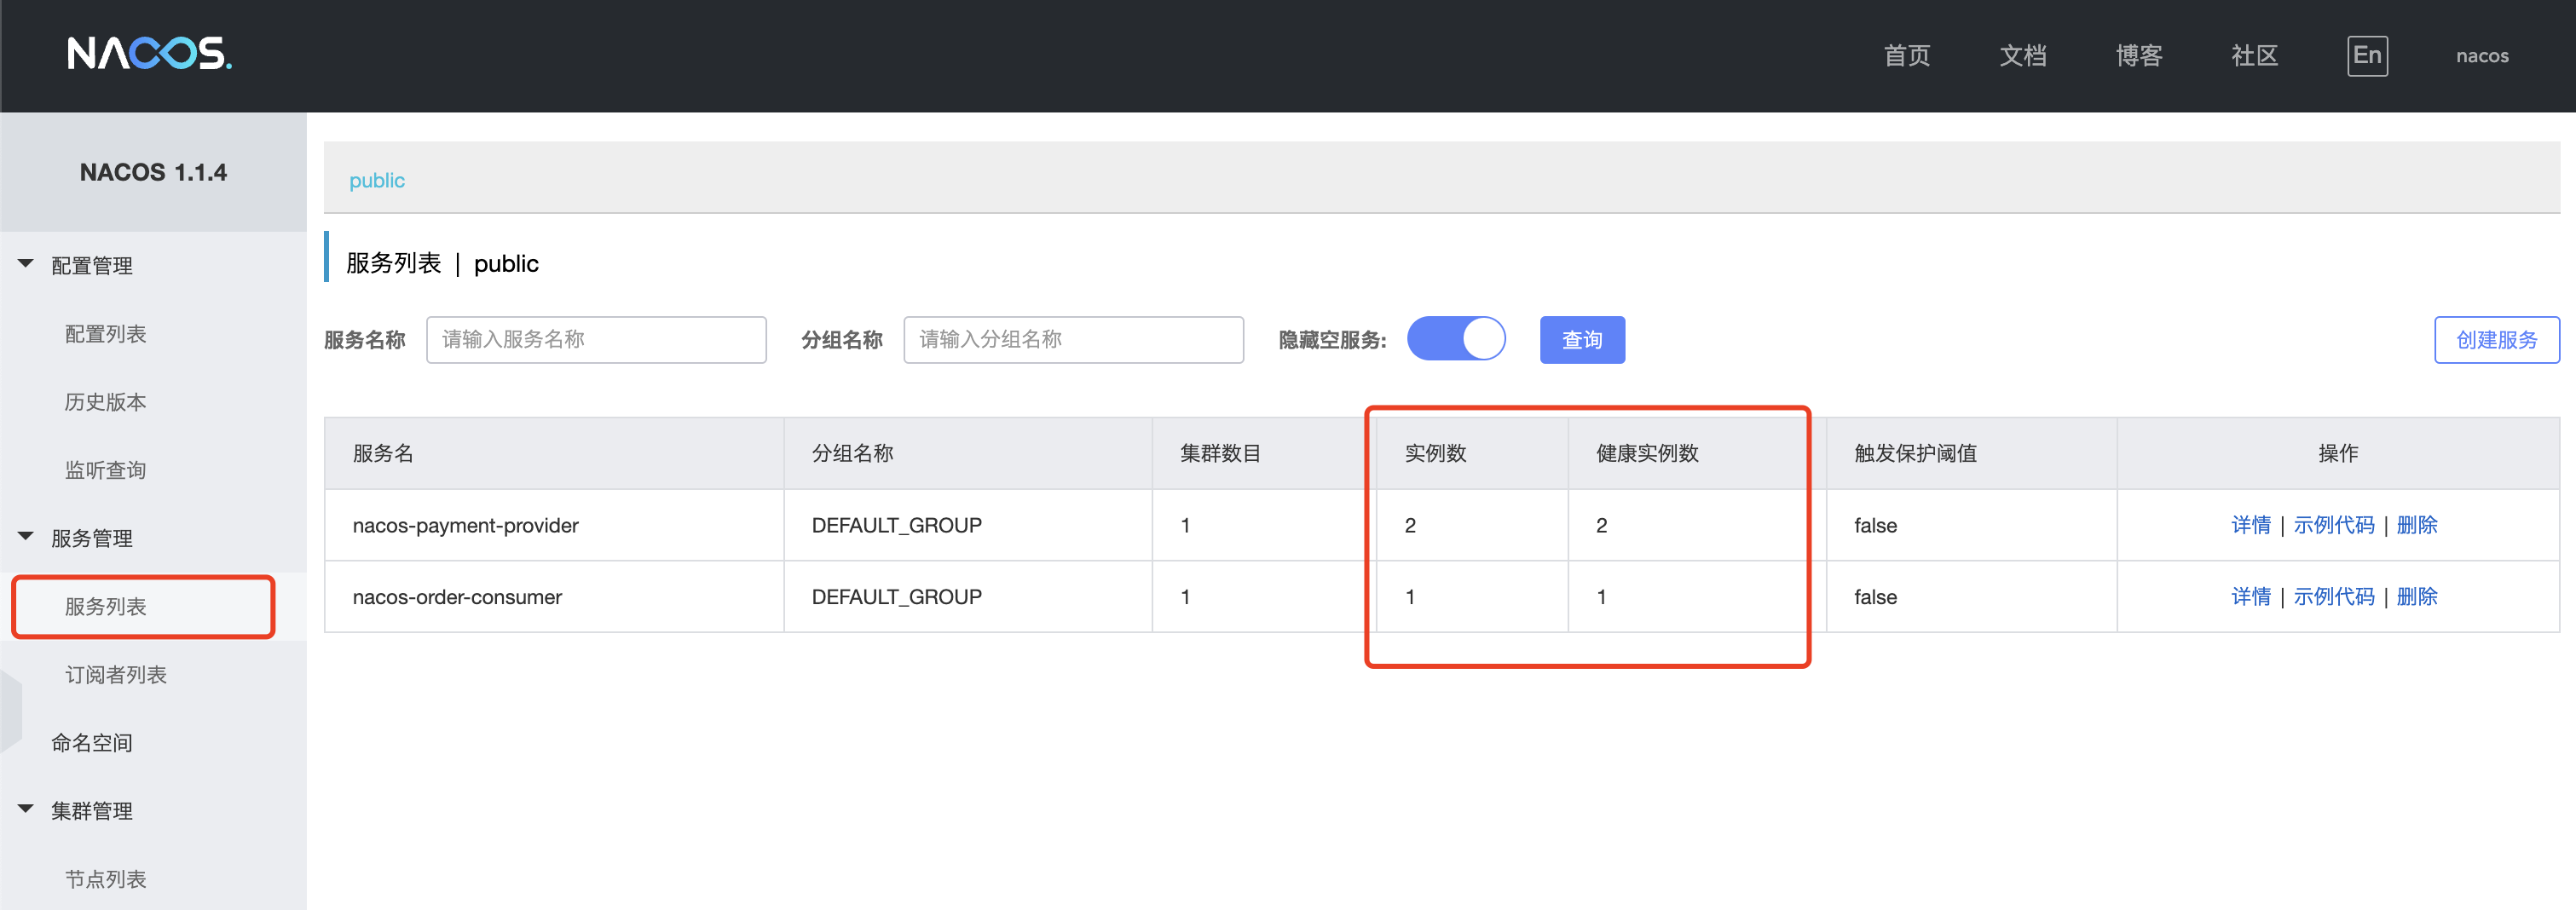Screen dimensions: 2576x910
Task: Switch language with the En icon
Action: [2366, 55]
